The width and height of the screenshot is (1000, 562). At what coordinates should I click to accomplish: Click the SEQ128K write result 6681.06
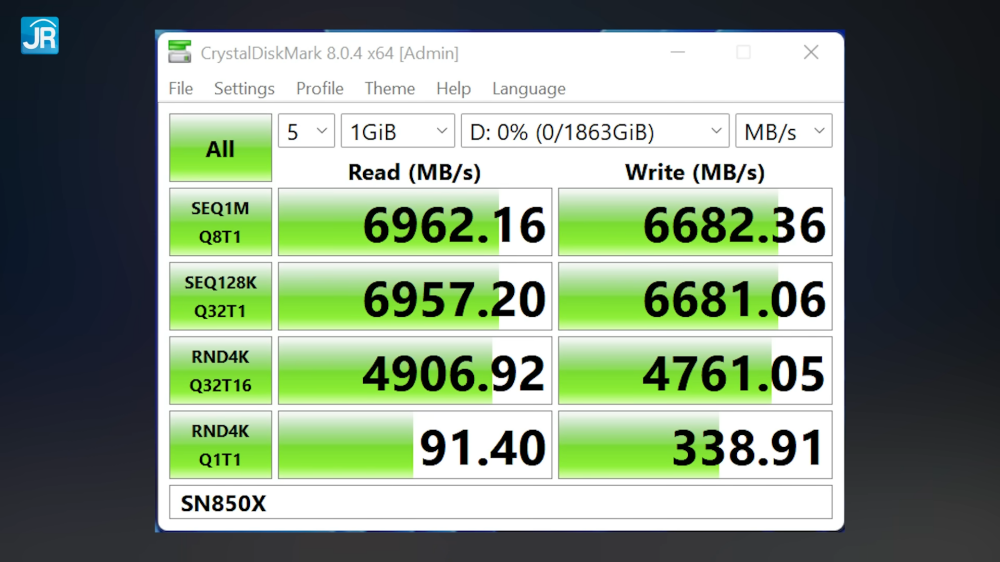pos(695,297)
